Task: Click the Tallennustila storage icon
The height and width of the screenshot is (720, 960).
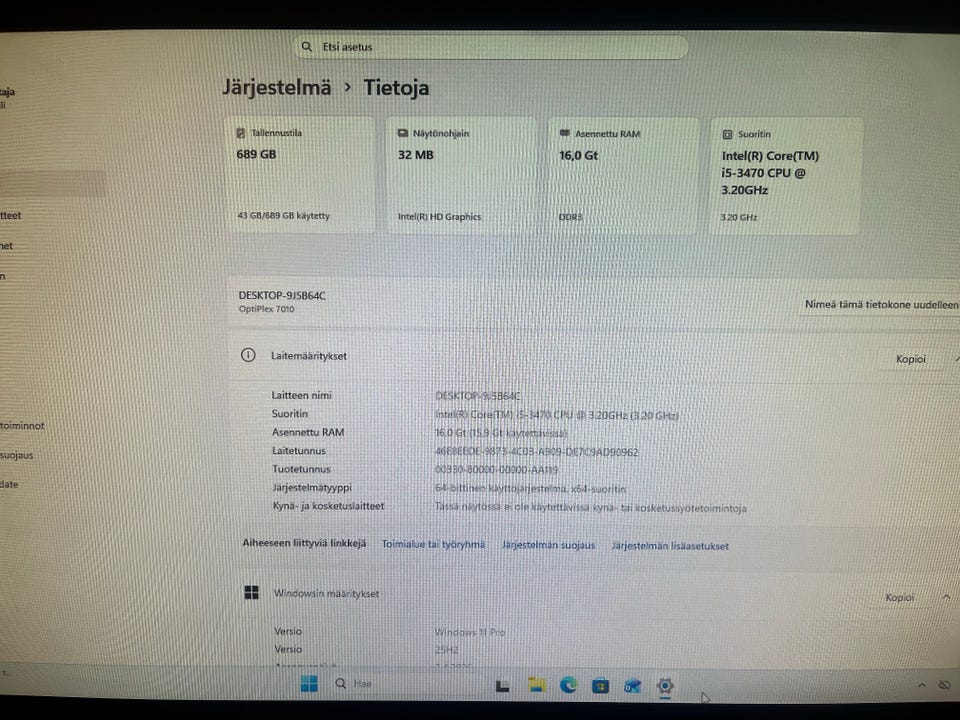Action: tap(241, 133)
